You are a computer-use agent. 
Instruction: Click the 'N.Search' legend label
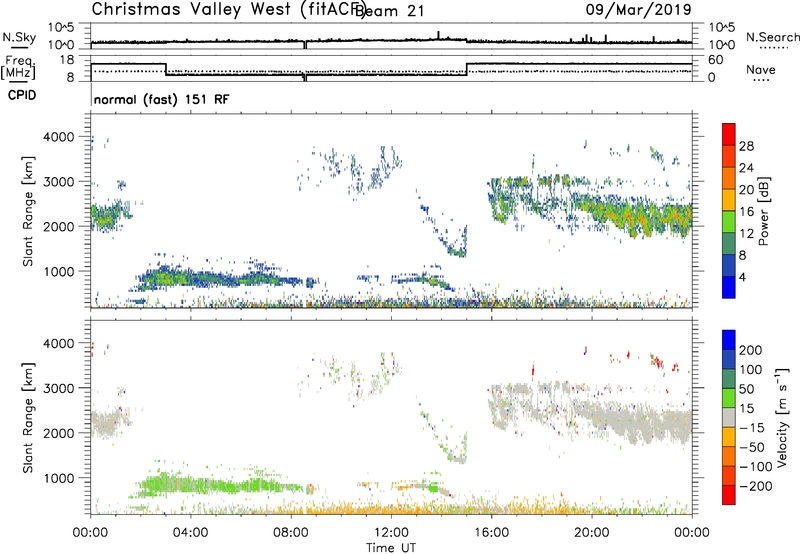click(772, 37)
